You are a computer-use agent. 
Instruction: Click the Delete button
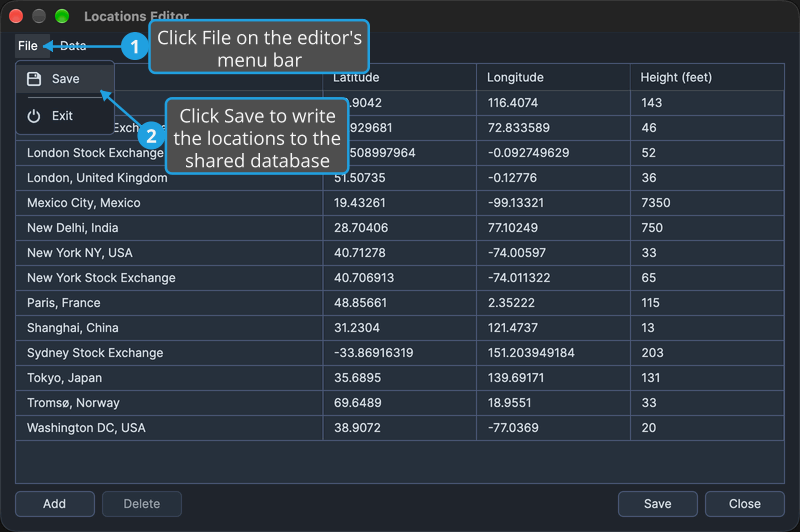tap(142, 503)
